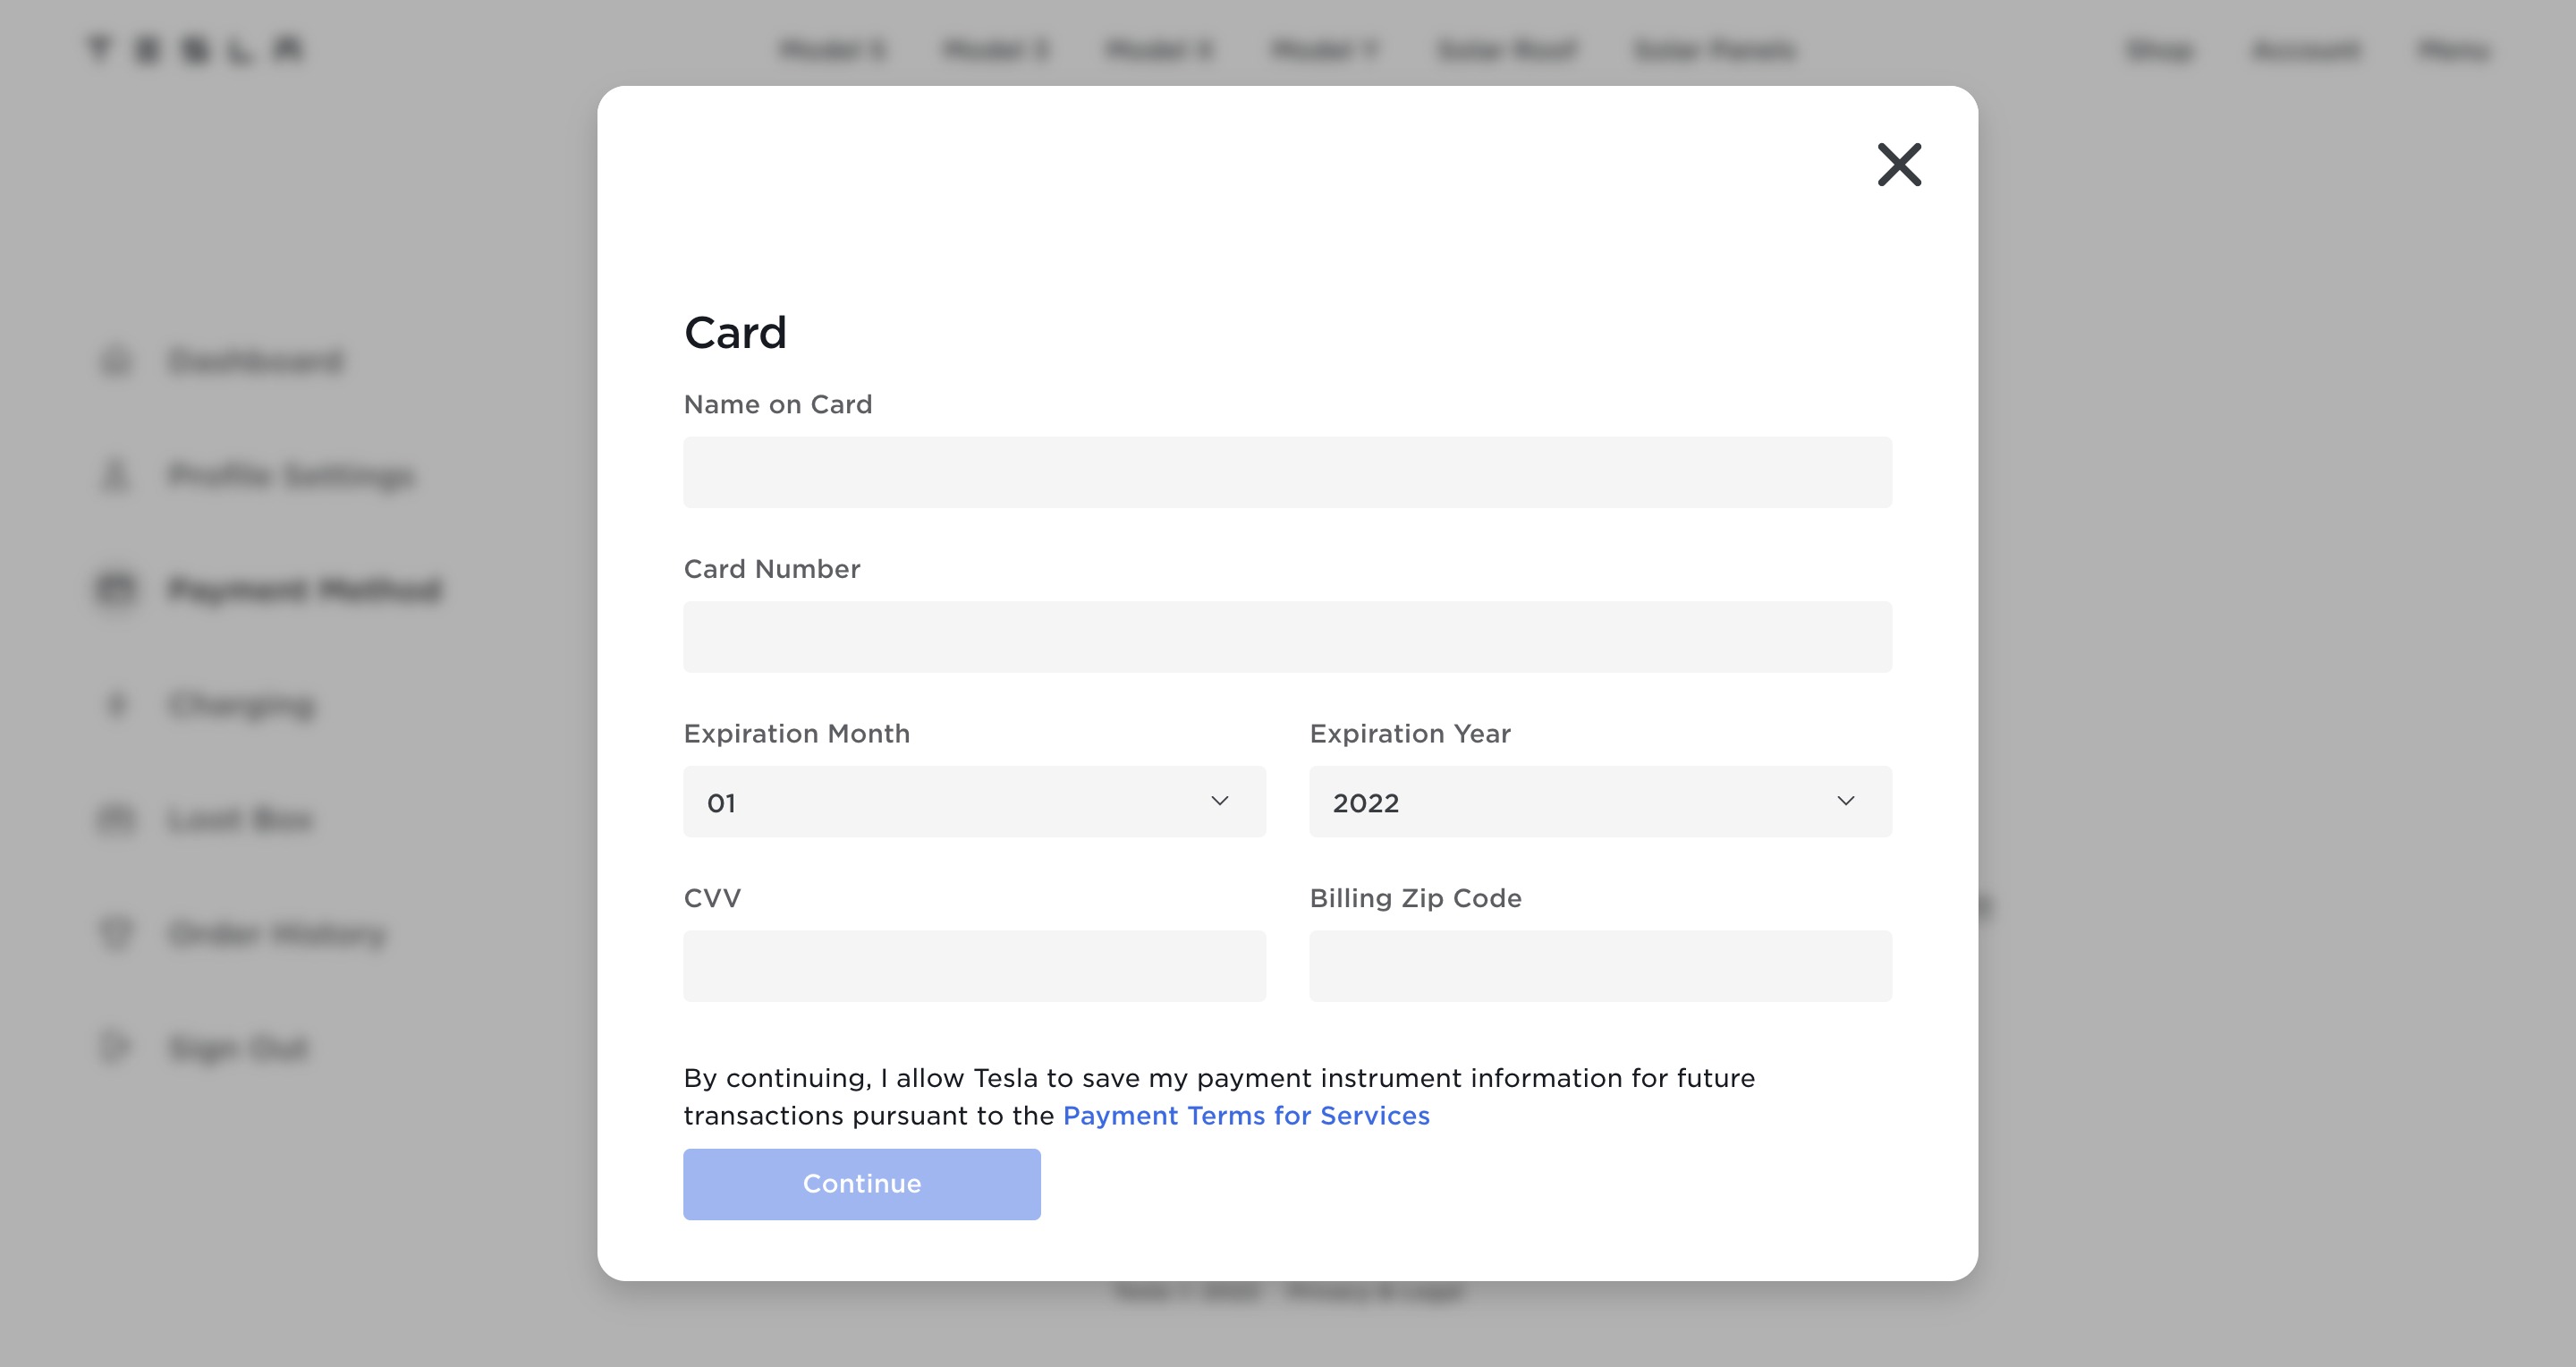Expand year list via chevron arrow
The image size is (2576, 1367).
(1845, 801)
